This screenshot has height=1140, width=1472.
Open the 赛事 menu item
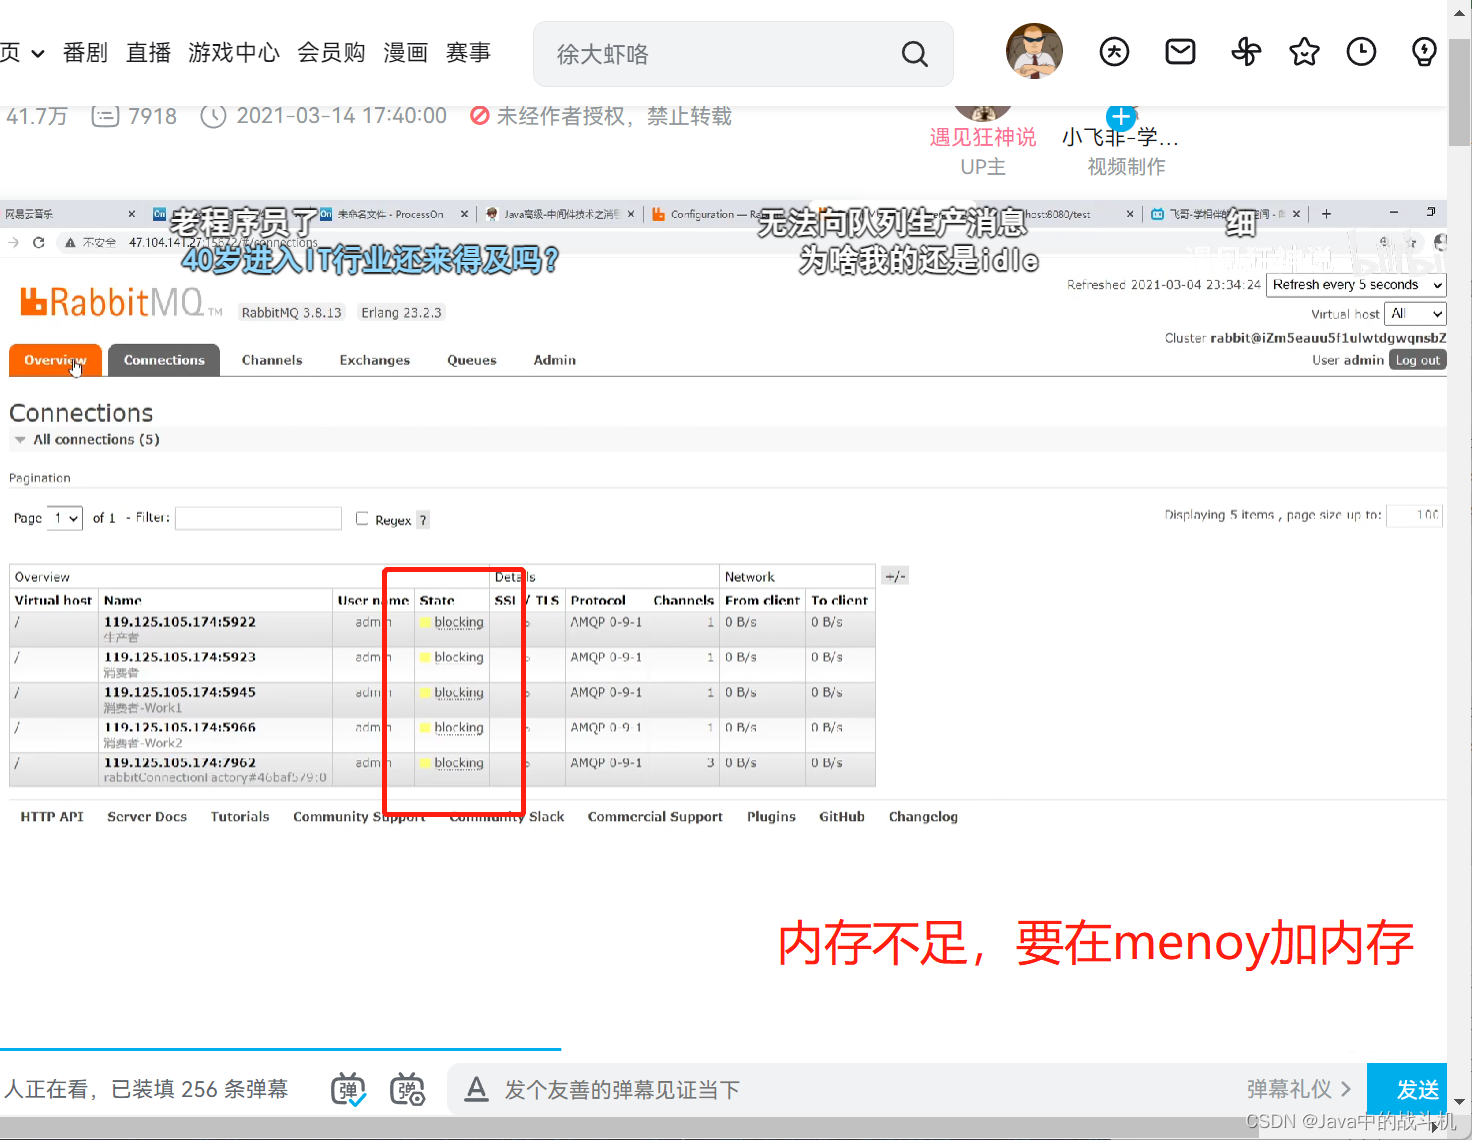[x=468, y=52]
